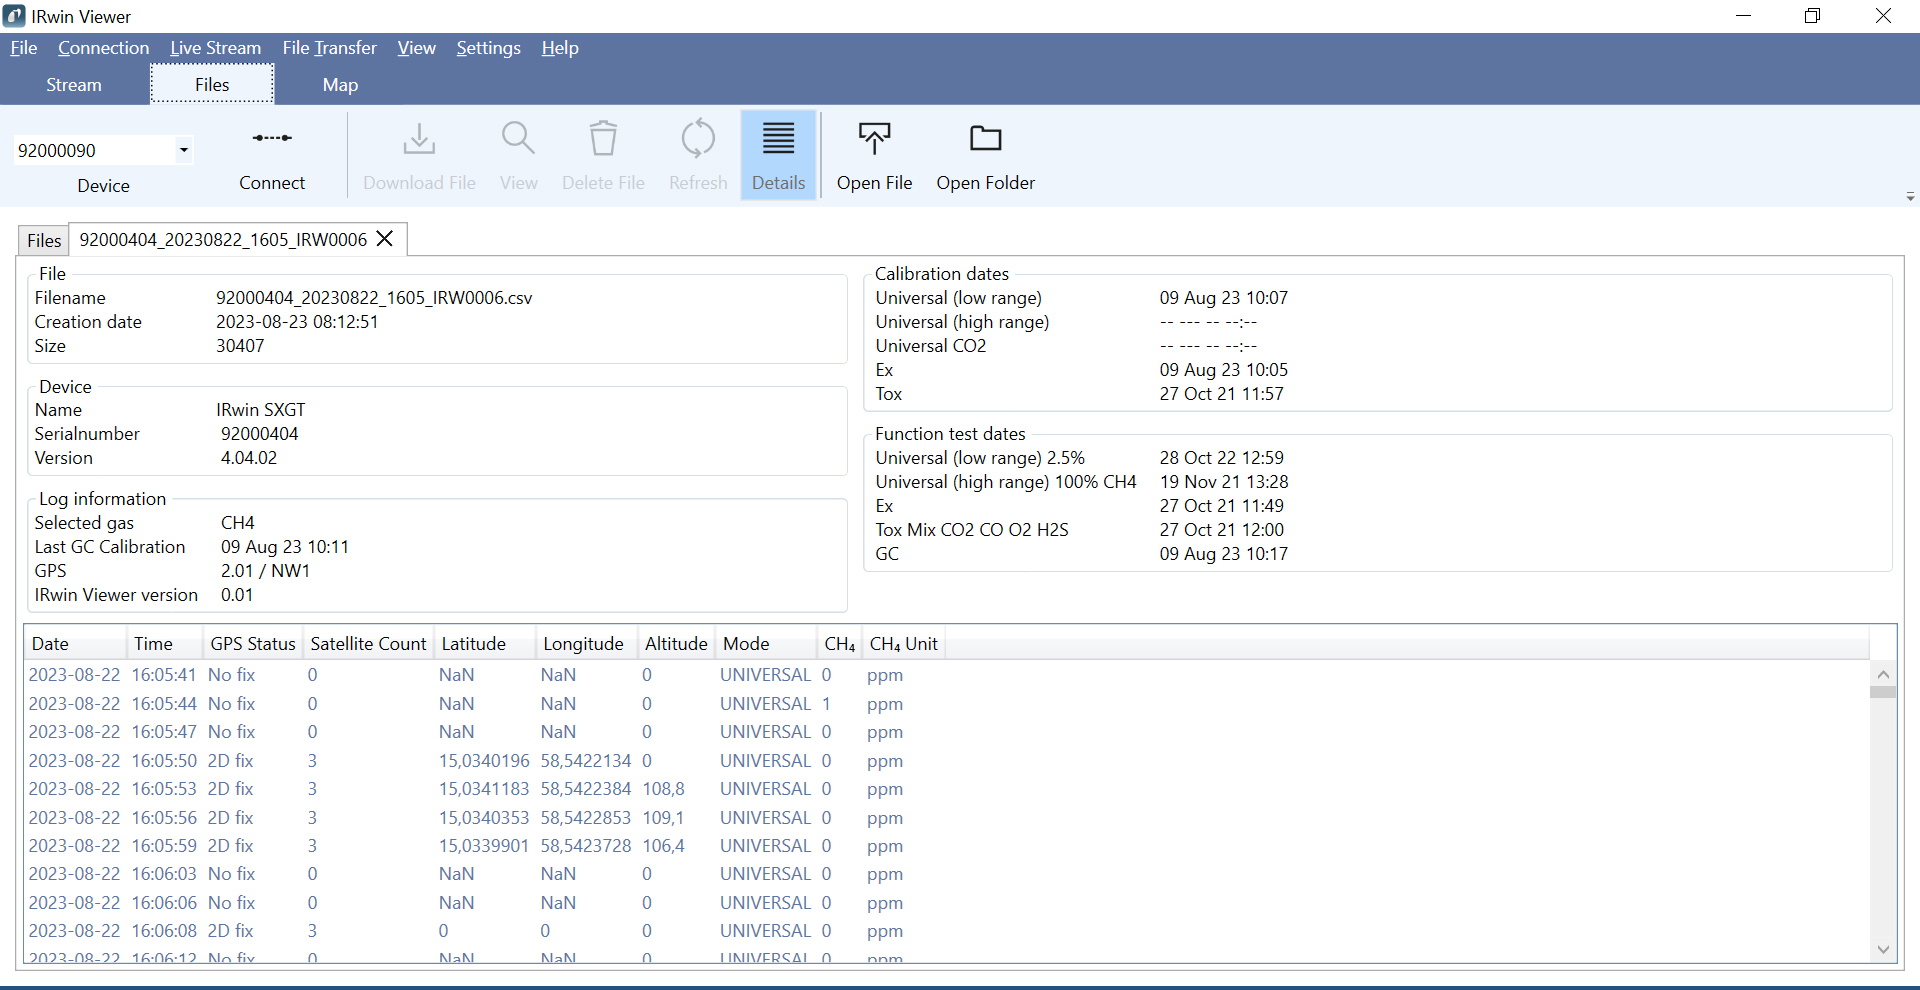Viewport: 1920px width, 990px height.
Task: Switch to the Stream tab
Action: coord(74,85)
